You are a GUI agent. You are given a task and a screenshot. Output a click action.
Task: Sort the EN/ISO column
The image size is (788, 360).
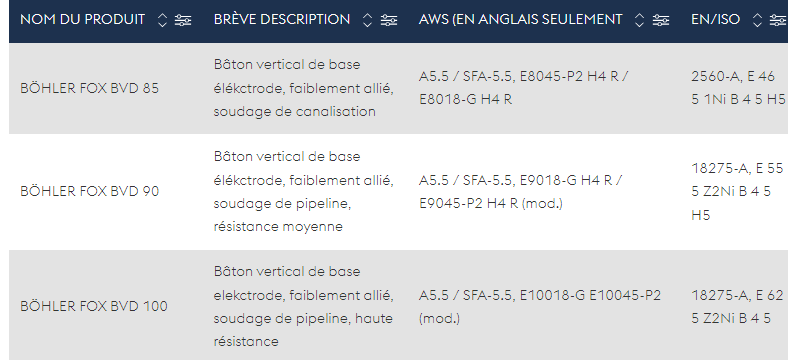(x=757, y=20)
